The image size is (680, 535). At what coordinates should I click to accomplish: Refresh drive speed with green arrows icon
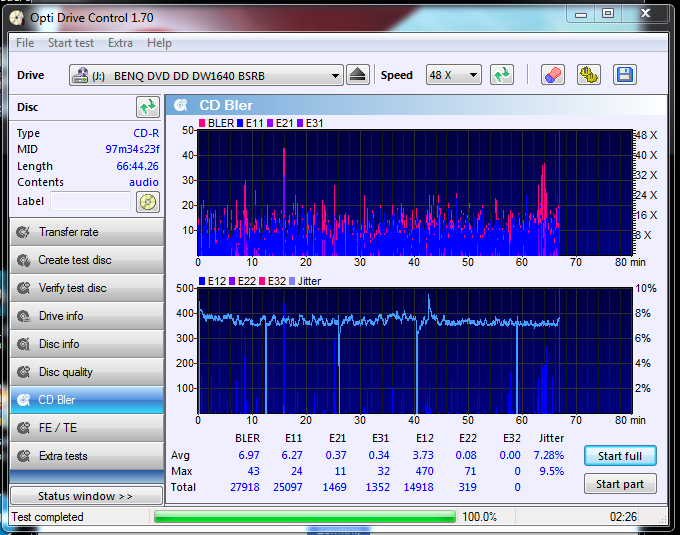click(502, 75)
